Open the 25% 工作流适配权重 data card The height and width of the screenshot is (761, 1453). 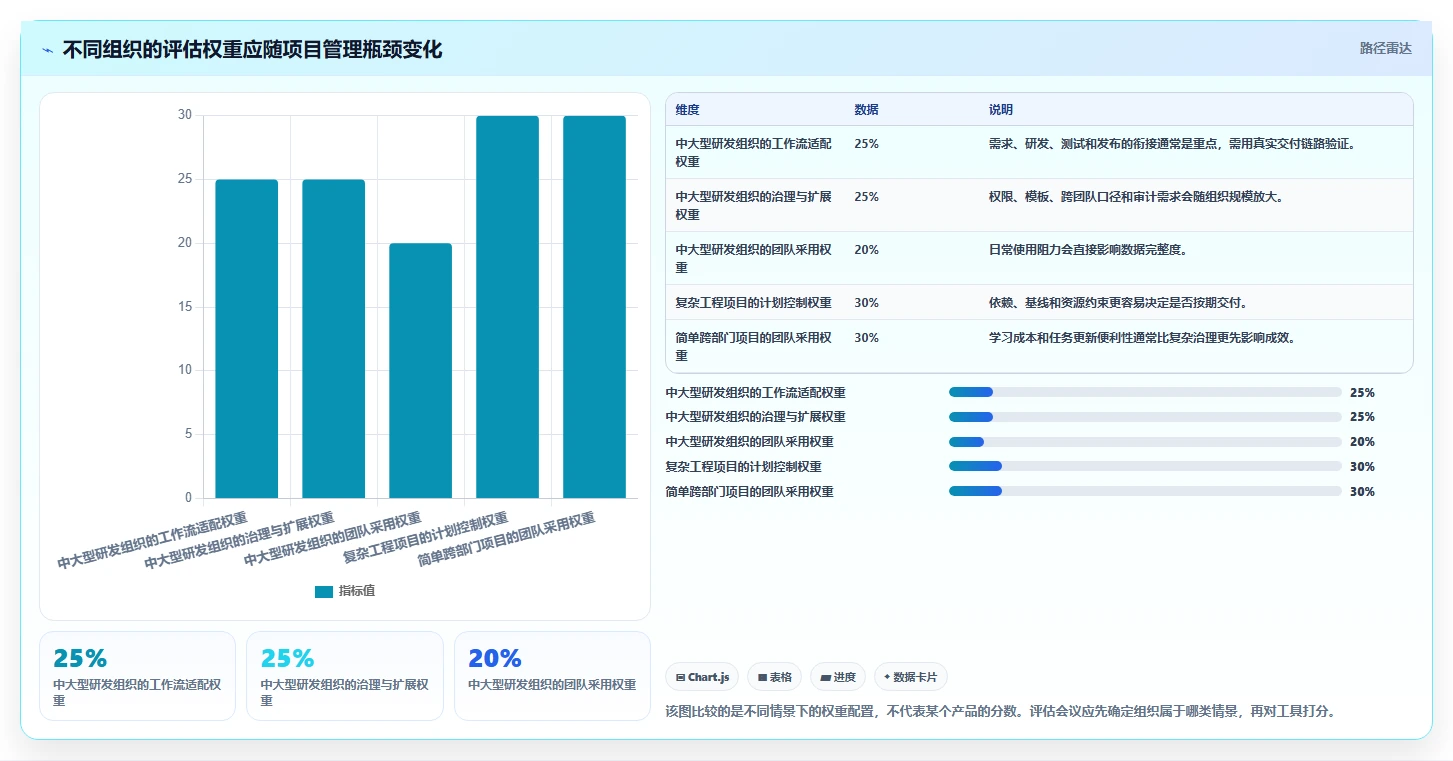137,676
